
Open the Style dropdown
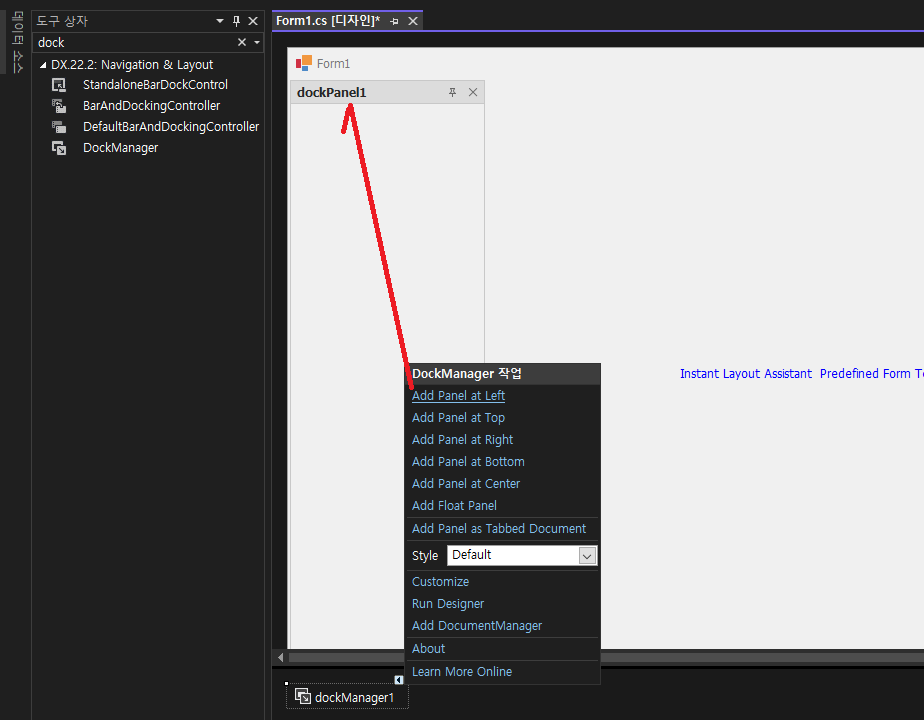[x=587, y=556]
